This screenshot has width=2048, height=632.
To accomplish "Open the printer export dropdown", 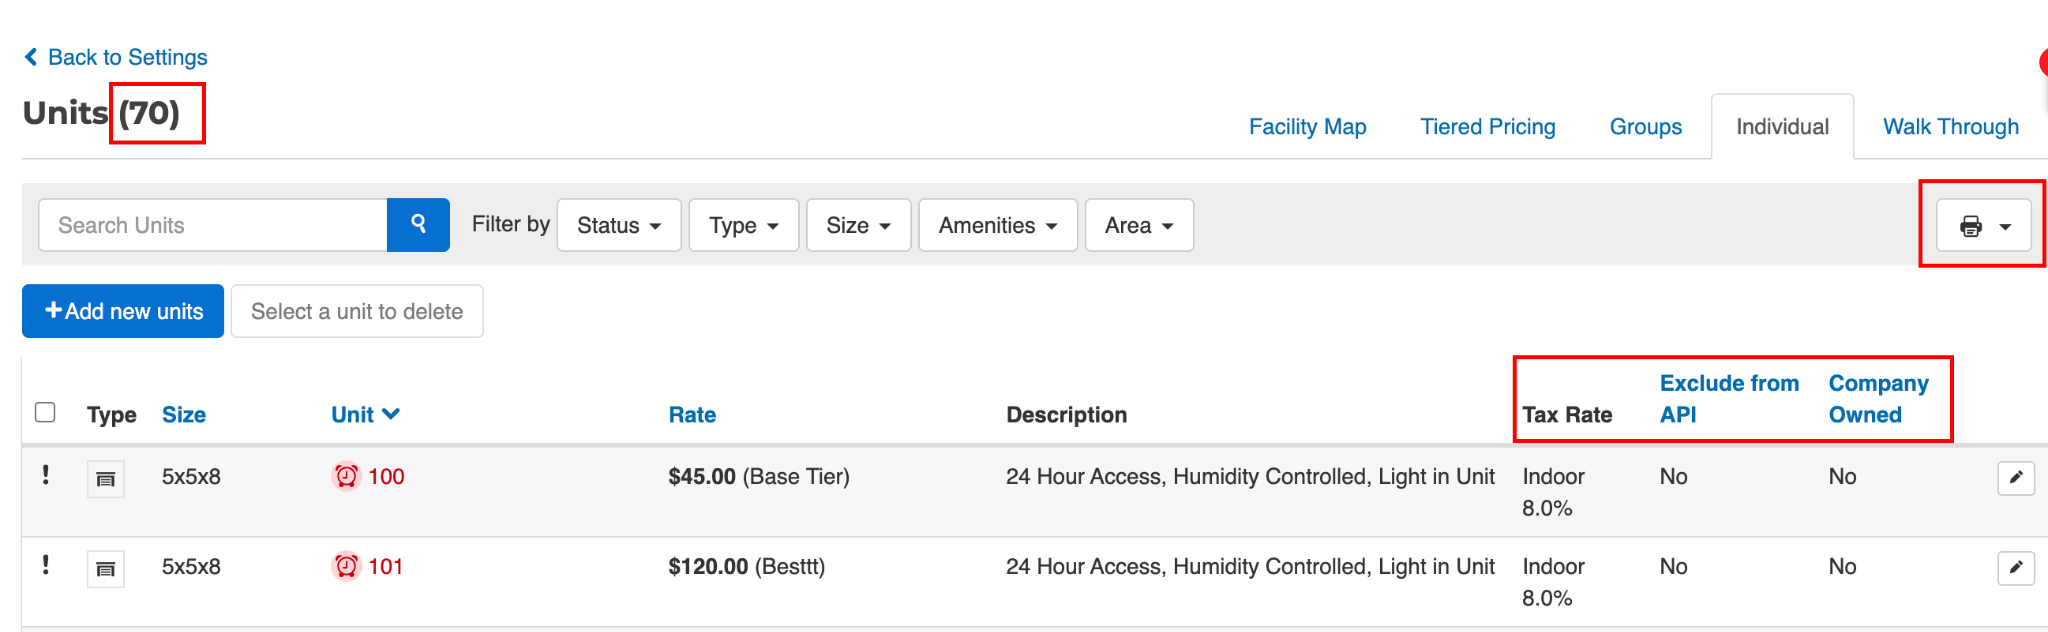I will coord(1984,226).
